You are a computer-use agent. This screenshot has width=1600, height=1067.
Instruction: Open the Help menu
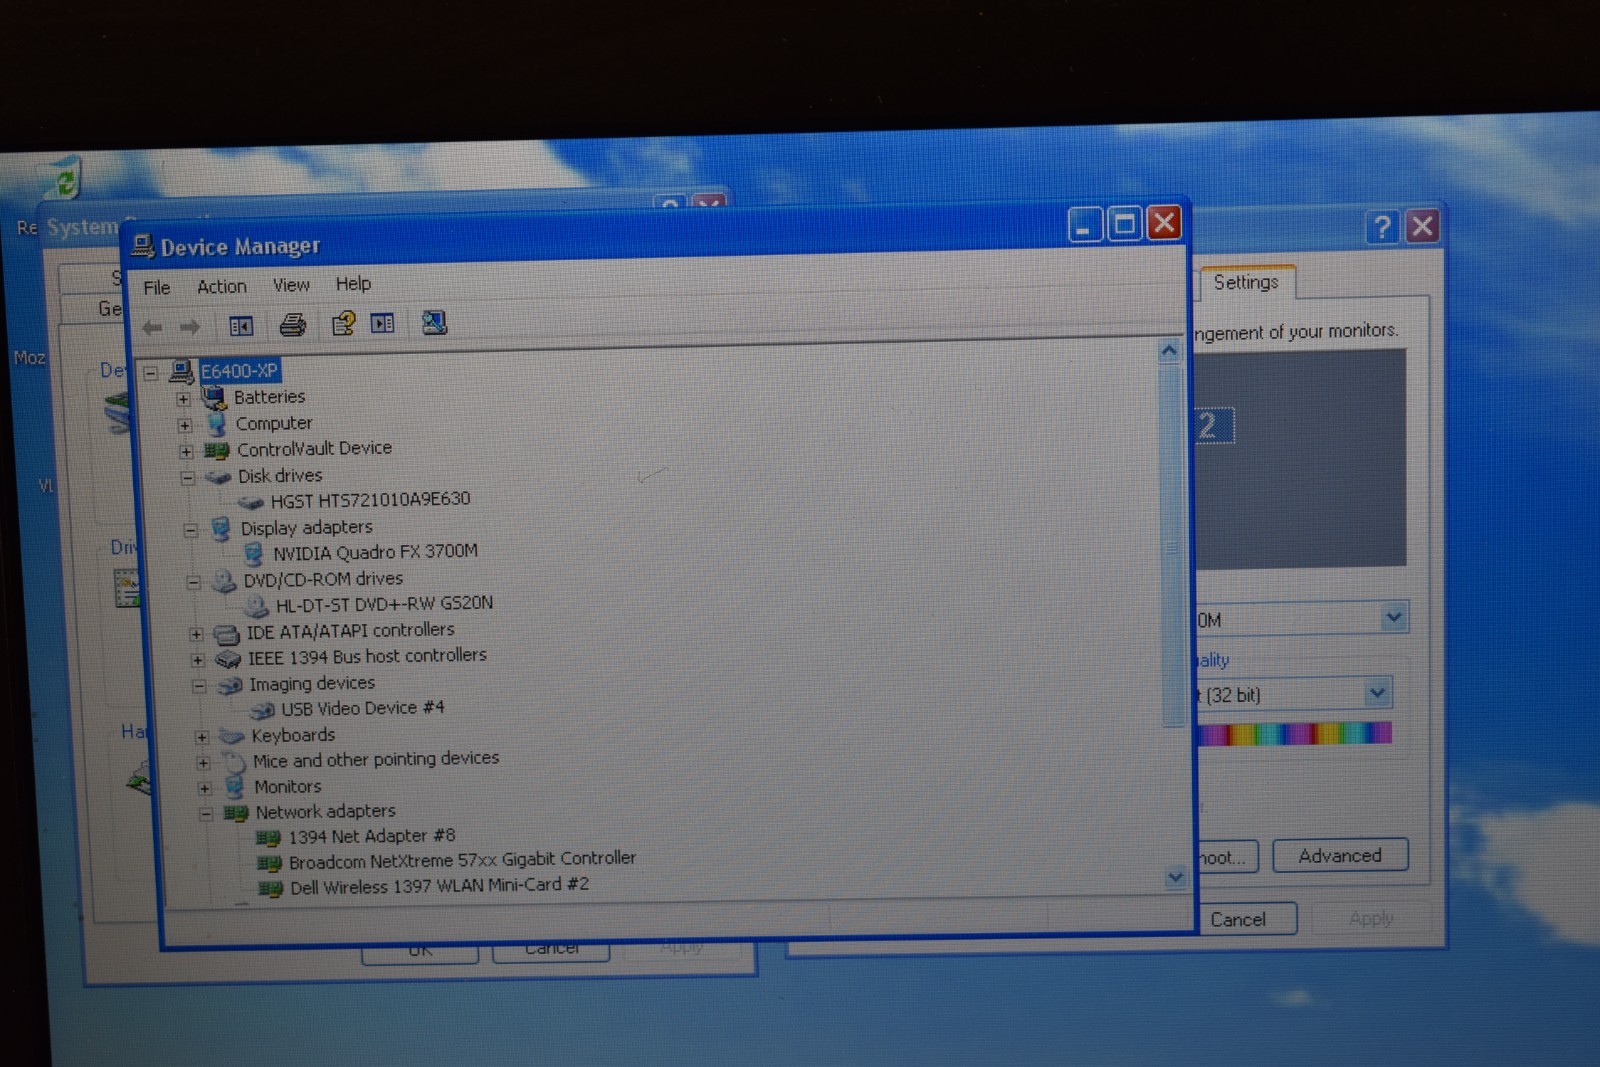click(353, 284)
